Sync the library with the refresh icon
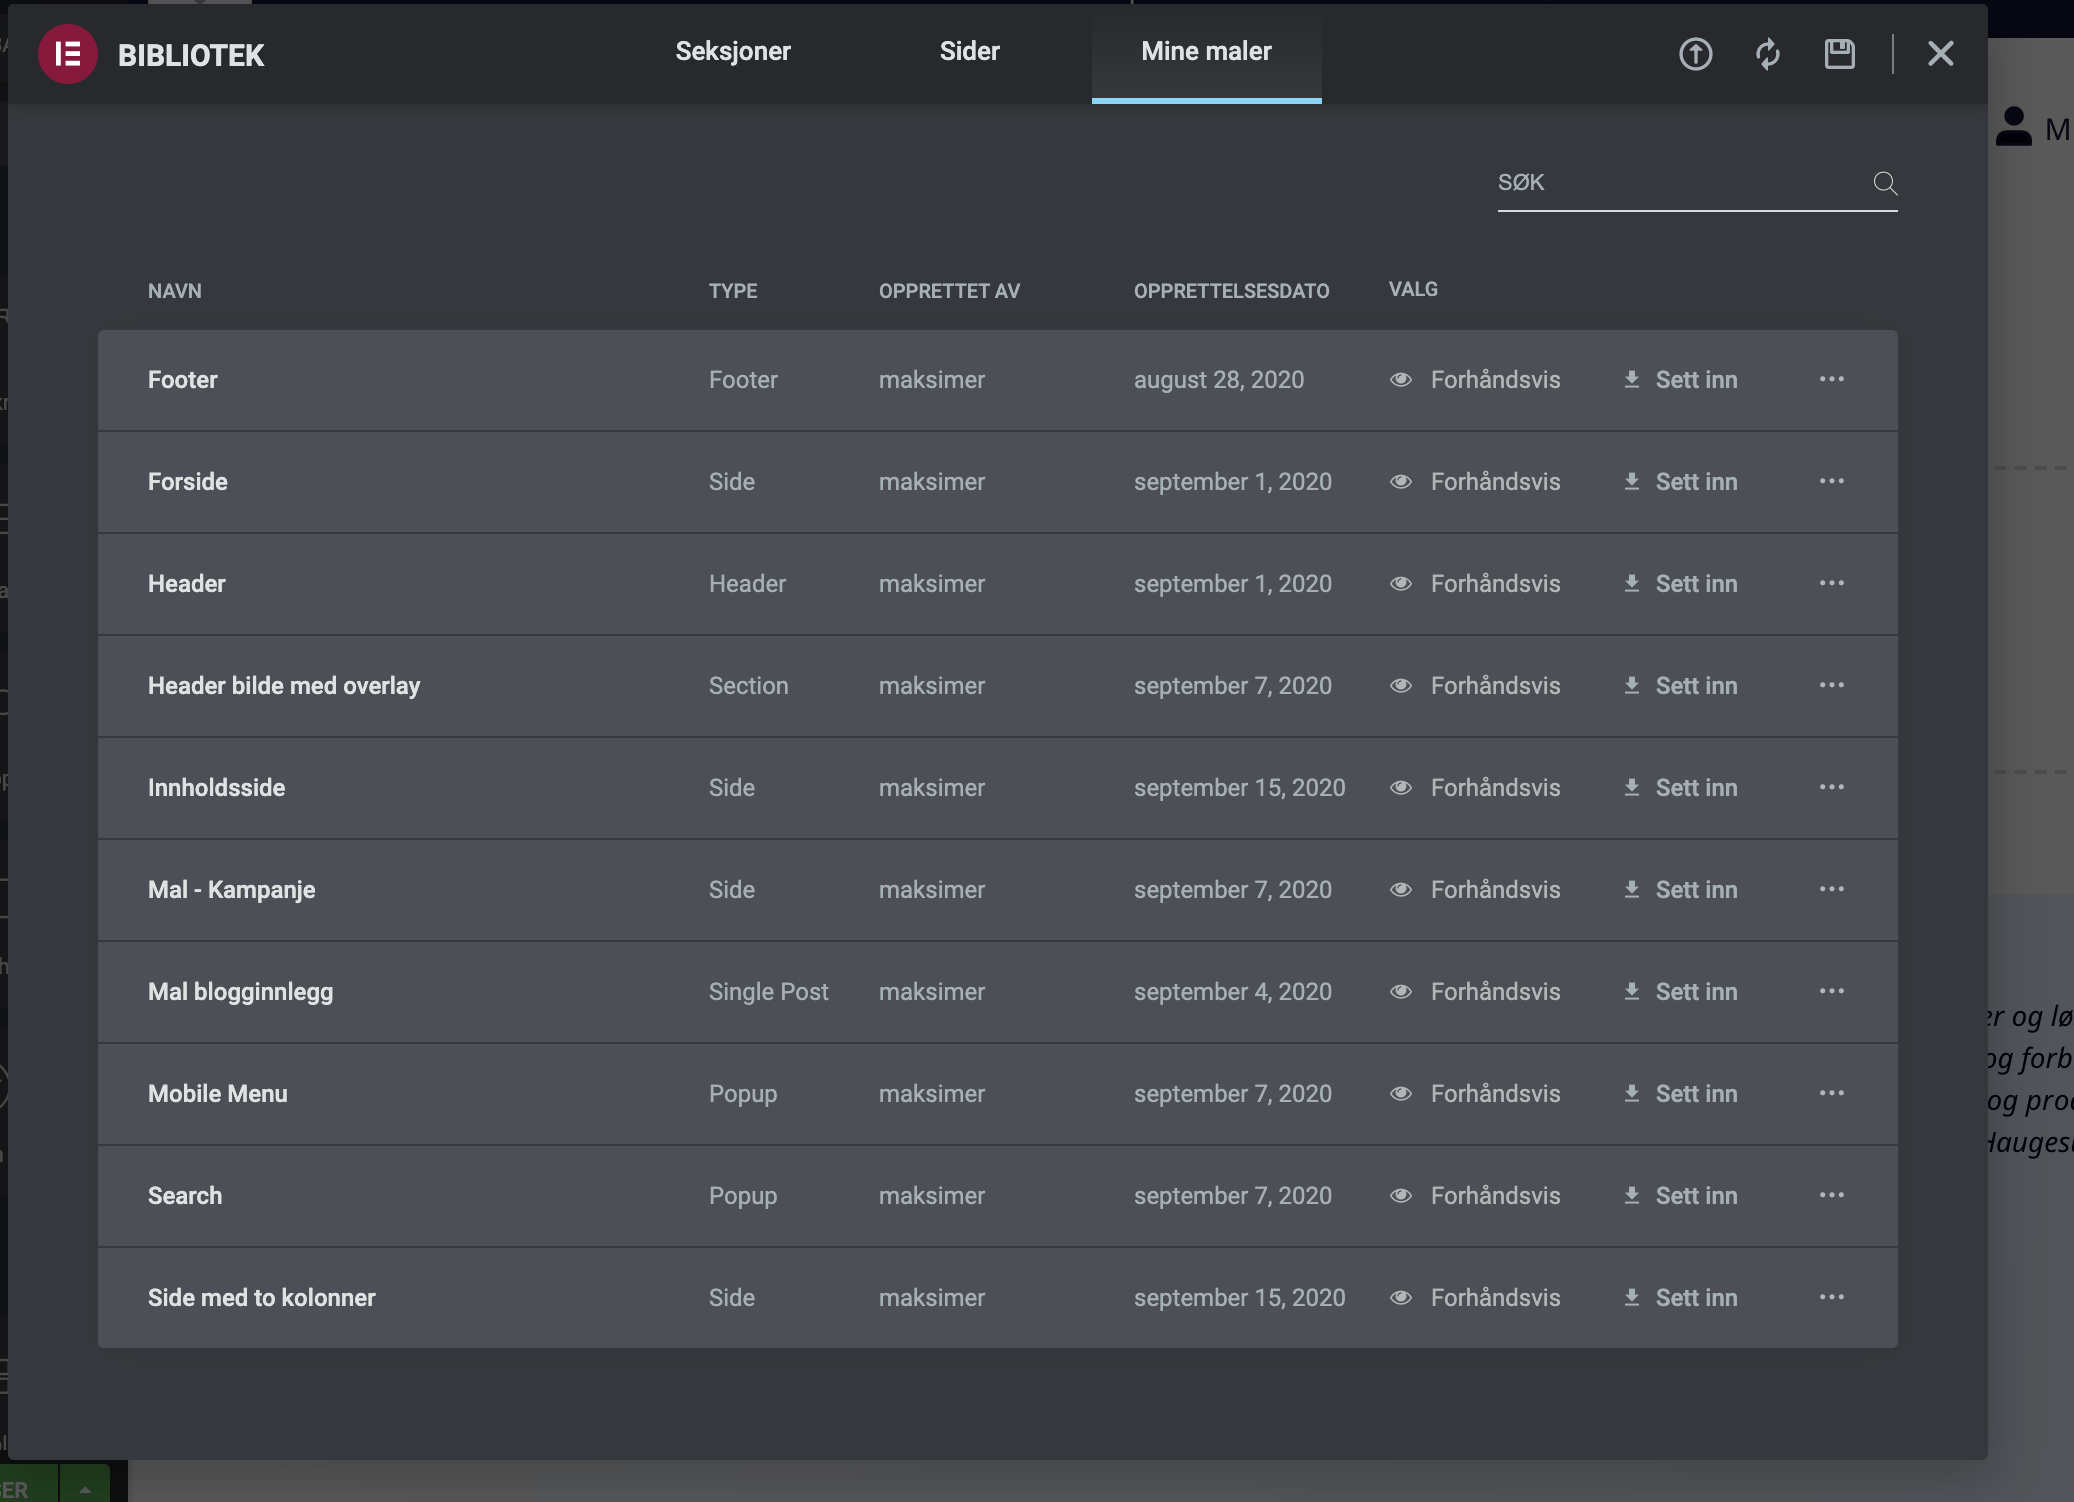2074x1502 pixels. (1768, 54)
